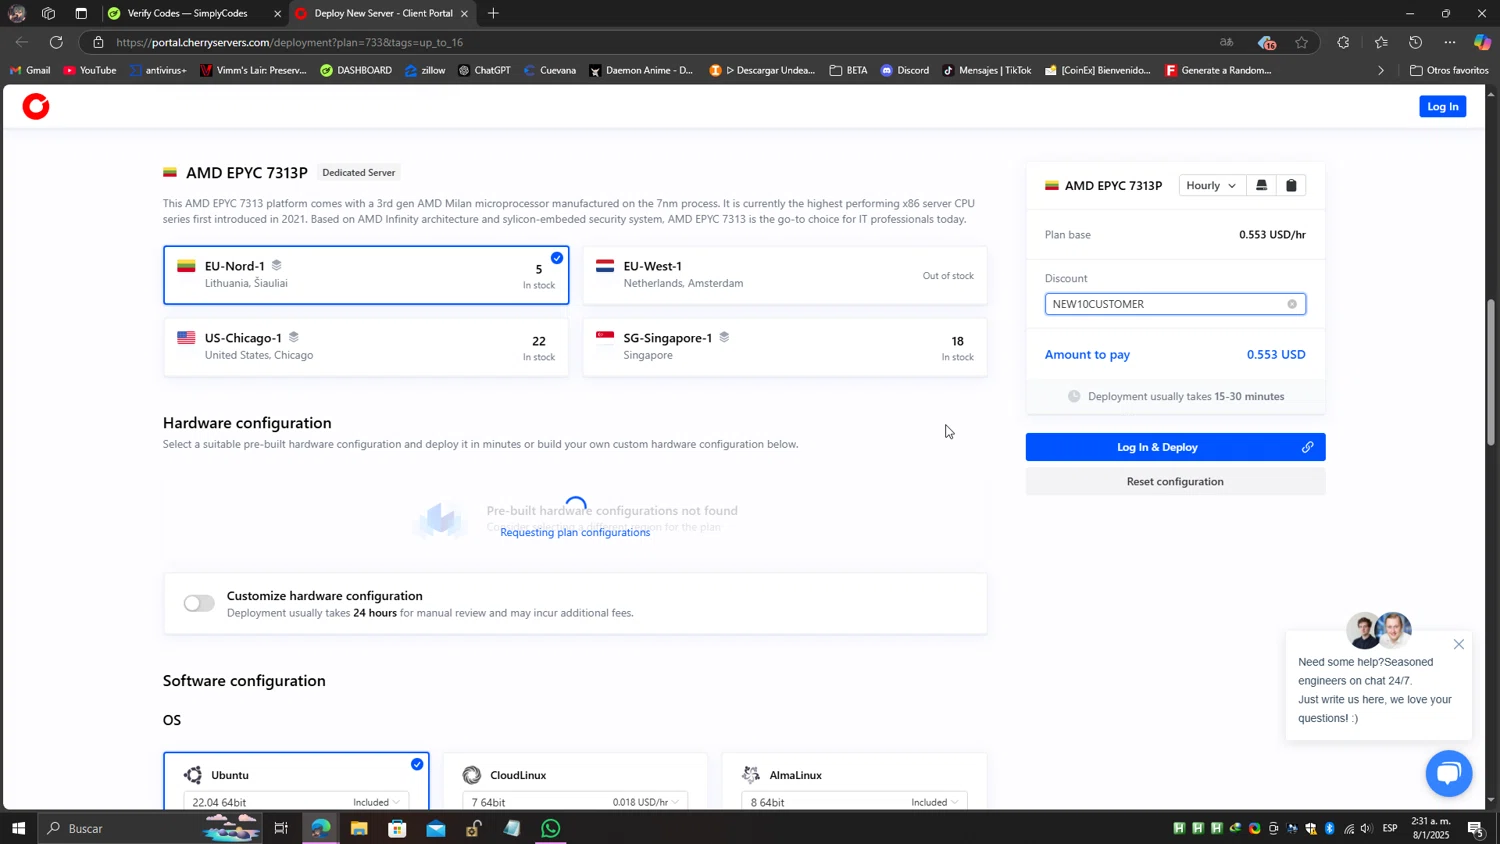The image size is (1500, 844).
Task: Open the Mail app from taskbar
Action: pos(436,828)
